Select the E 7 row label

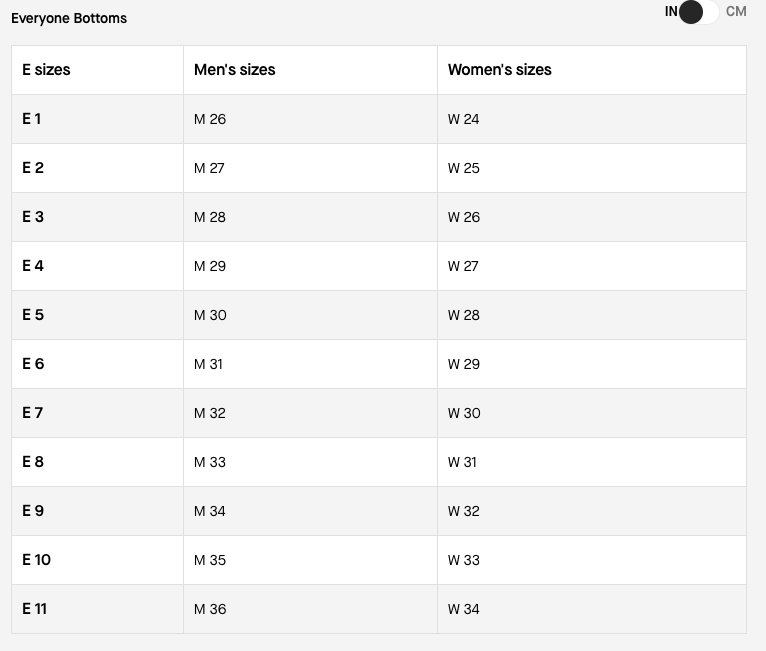coord(33,413)
